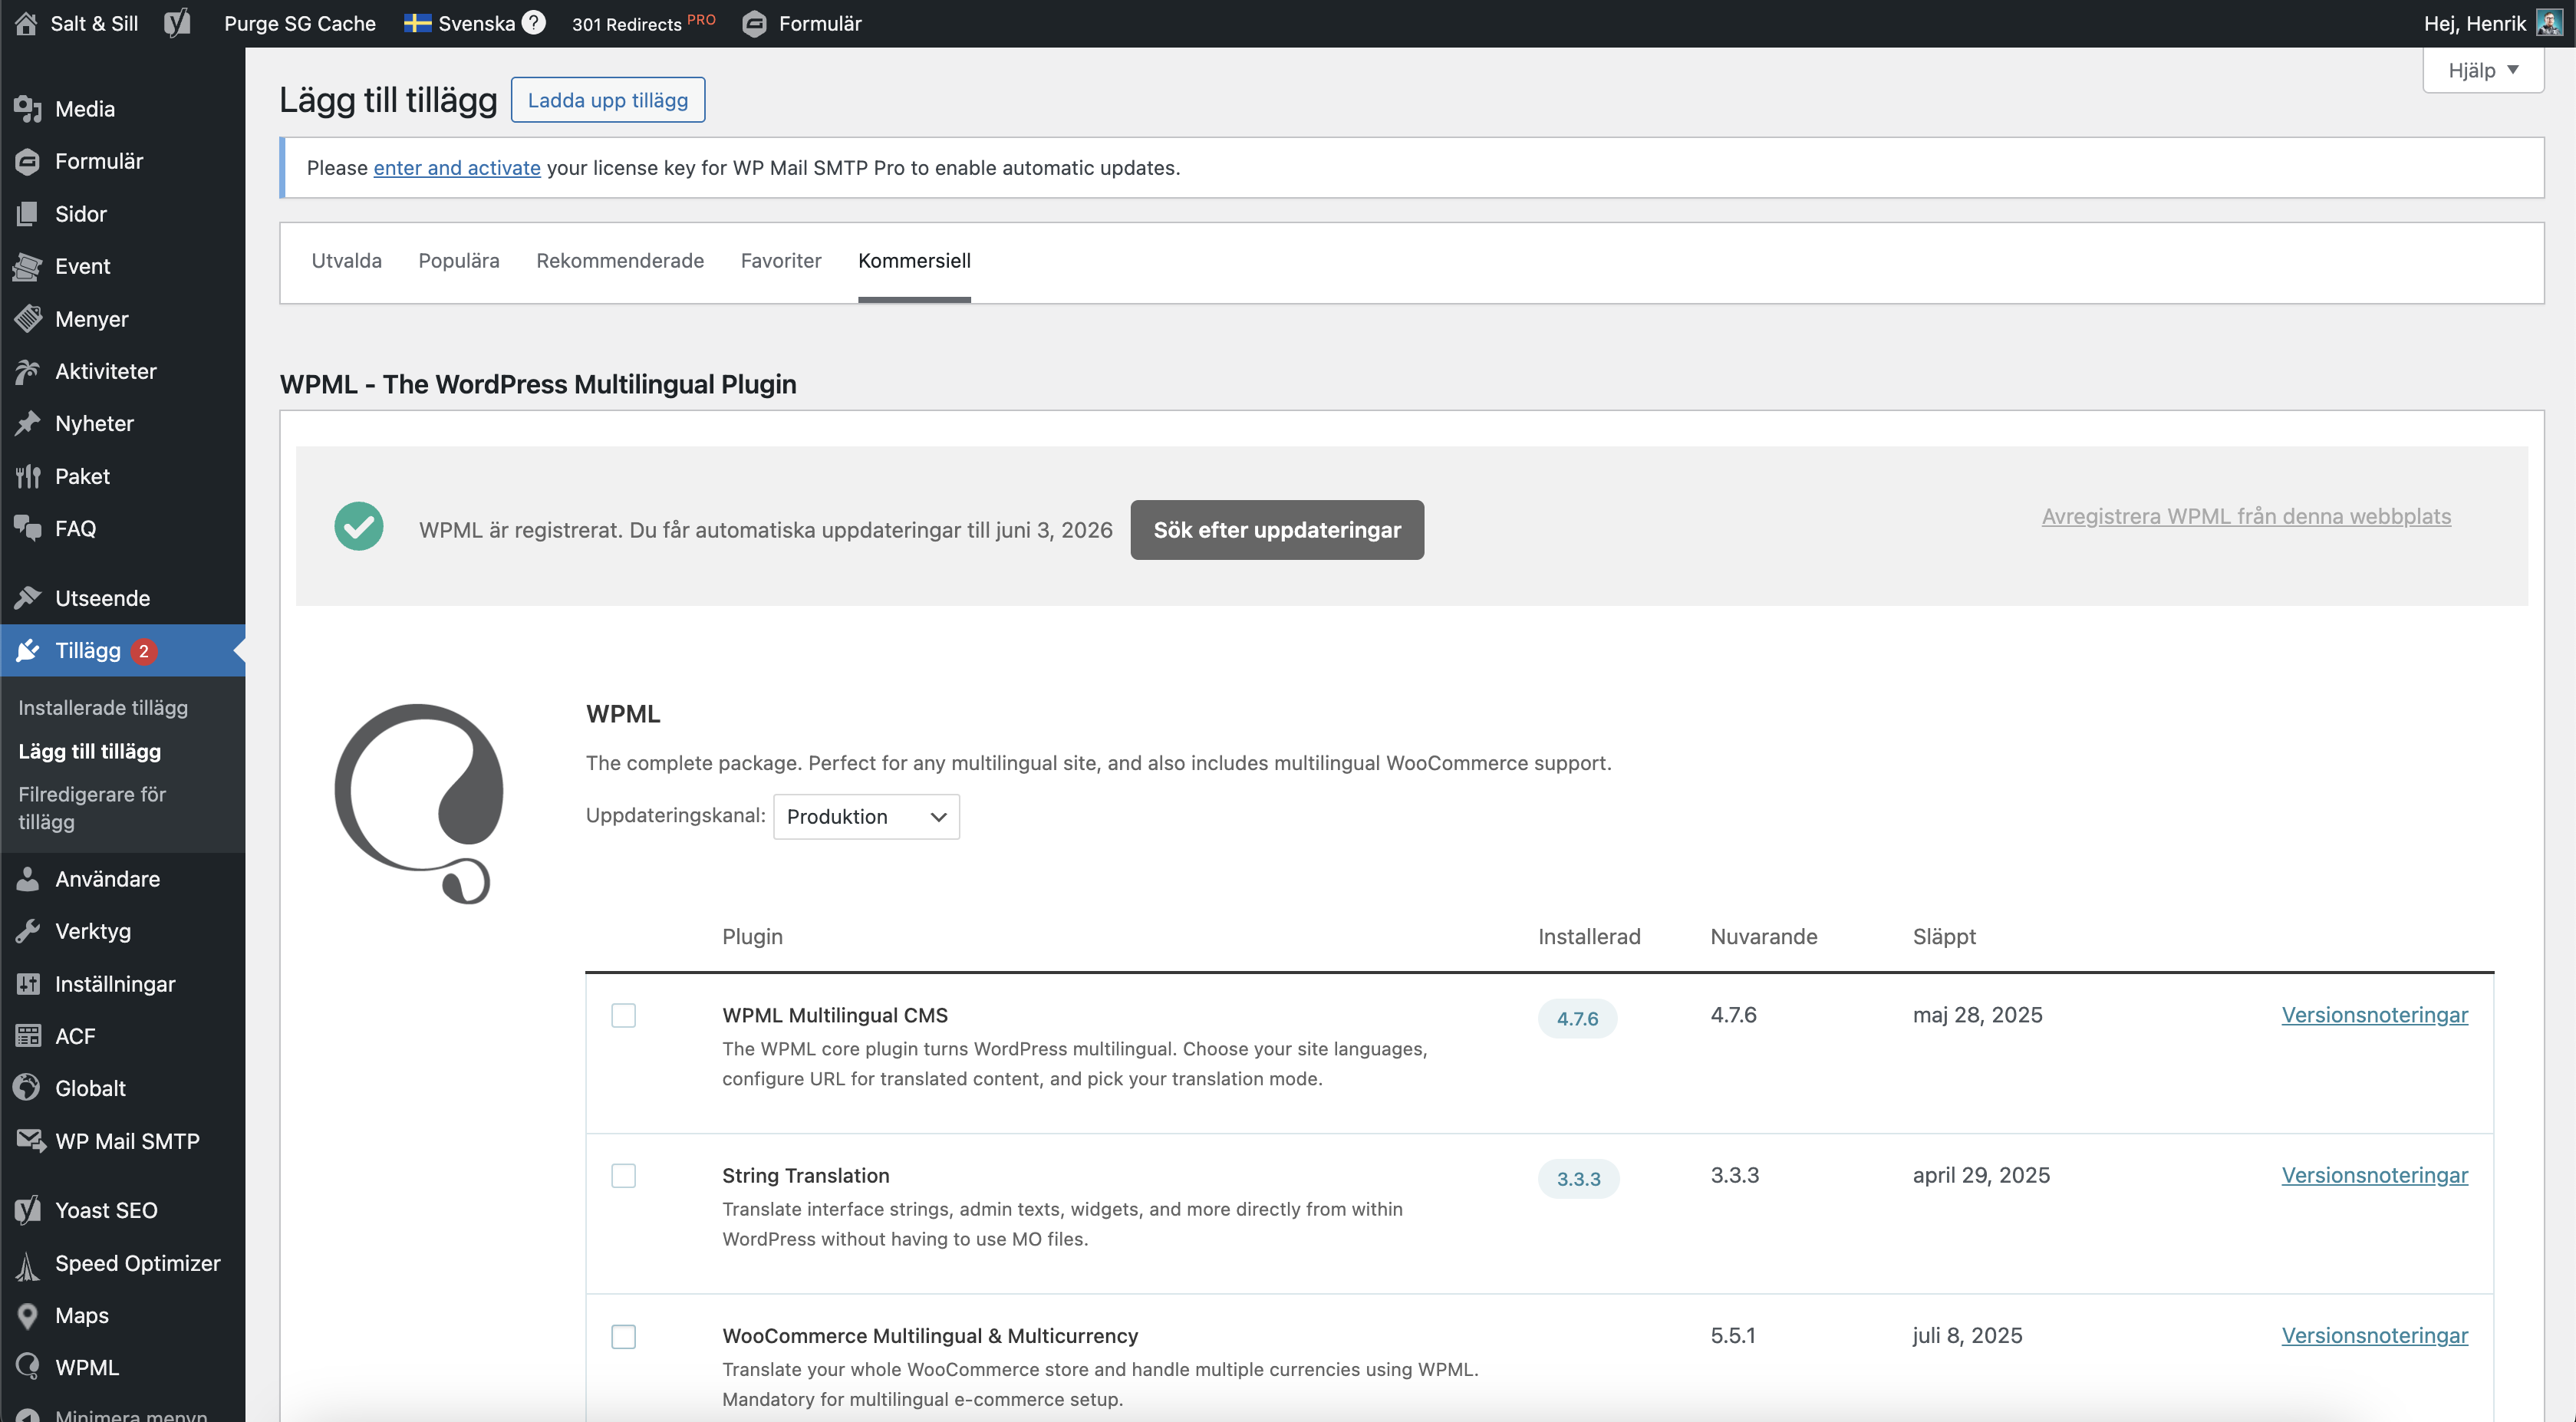Click the Nyheter pin icon

pos(28,423)
